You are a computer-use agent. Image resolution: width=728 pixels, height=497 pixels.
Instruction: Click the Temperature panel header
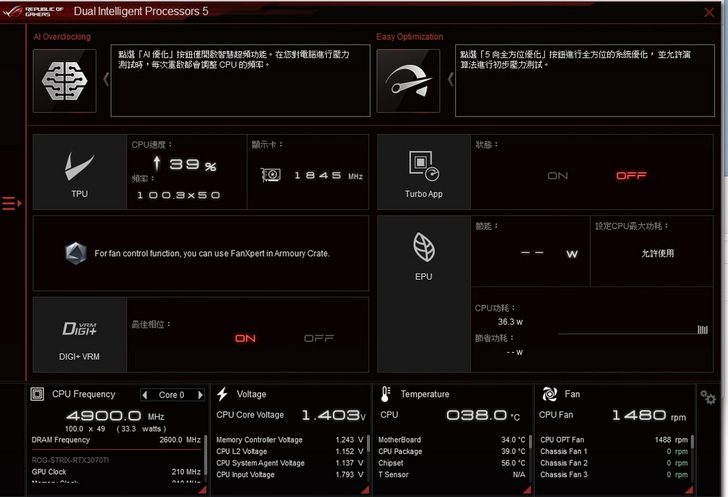(x=425, y=394)
